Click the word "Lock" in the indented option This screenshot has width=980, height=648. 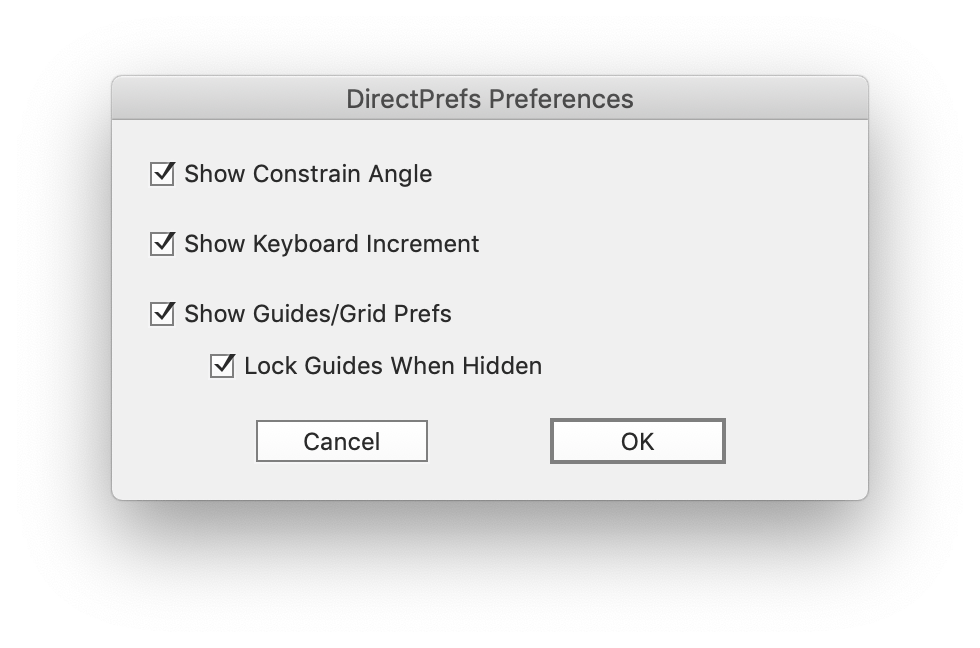(266, 366)
